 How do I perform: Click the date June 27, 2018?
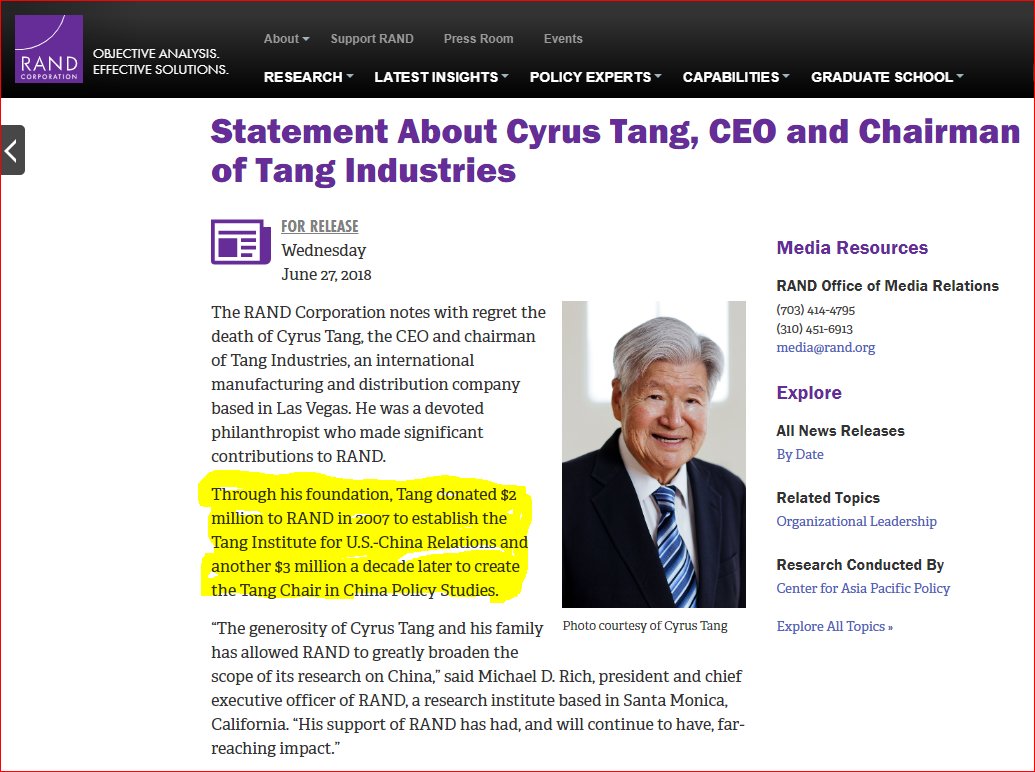click(x=326, y=274)
